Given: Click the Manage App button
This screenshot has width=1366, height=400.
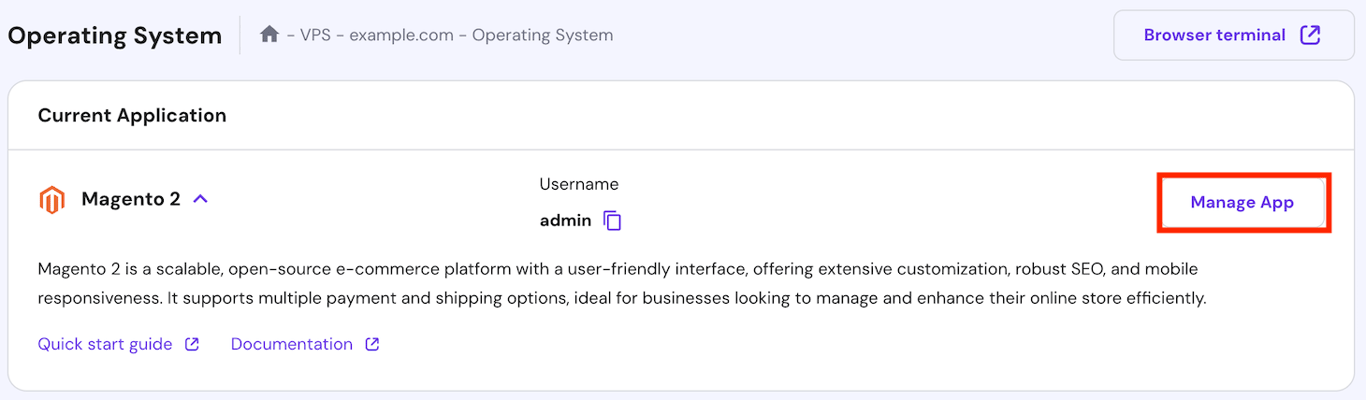Looking at the screenshot, I should point(1242,203).
